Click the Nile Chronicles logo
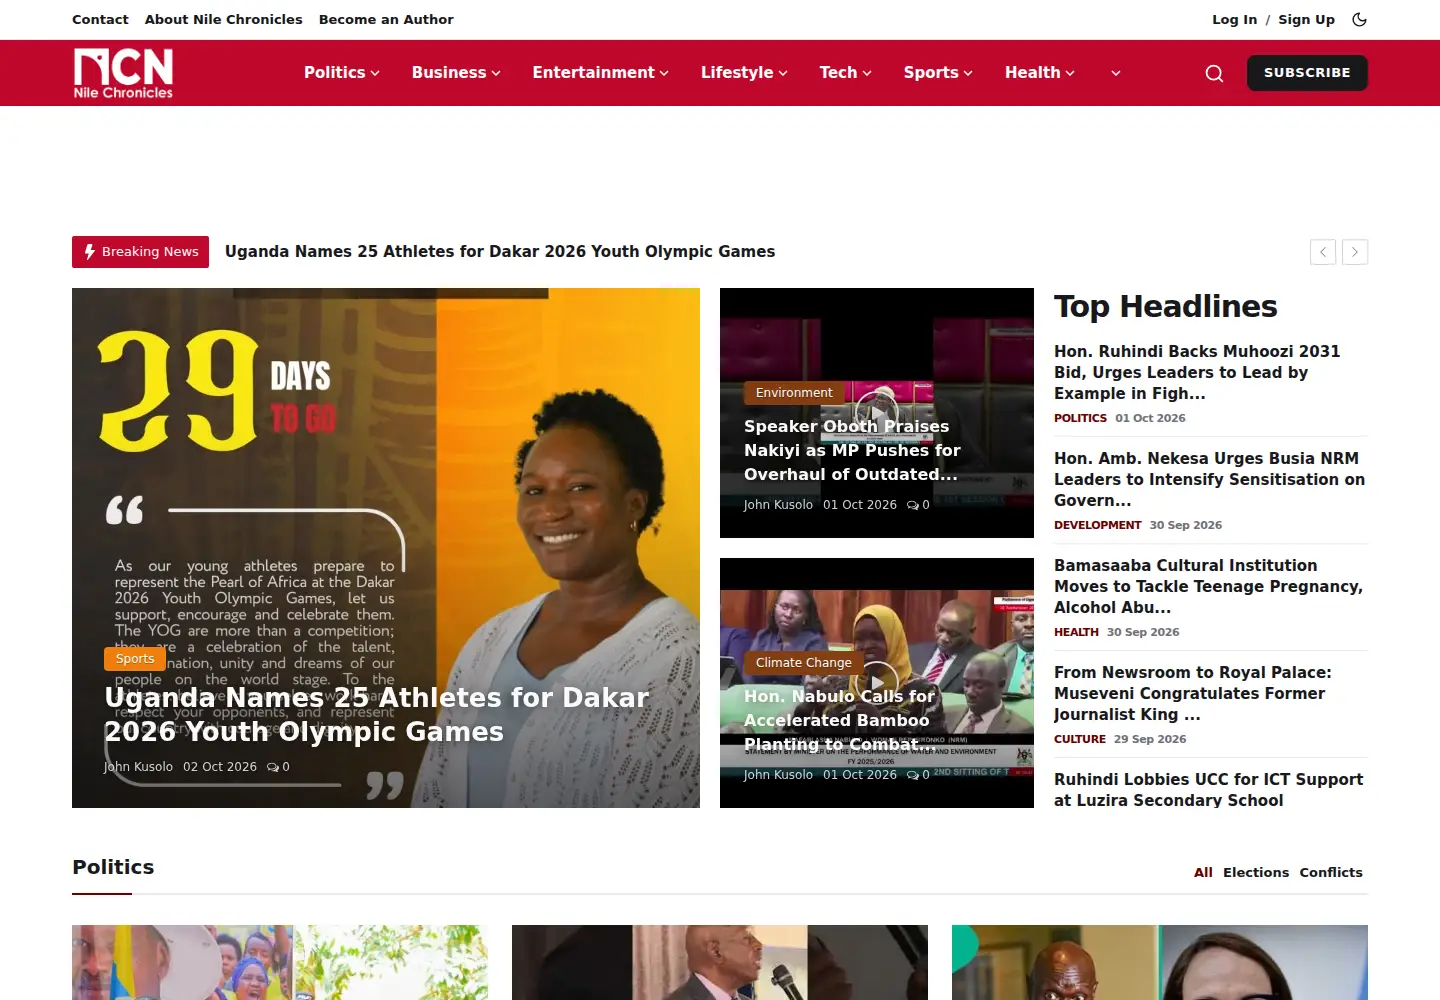The height and width of the screenshot is (1000, 1440). (123, 73)
